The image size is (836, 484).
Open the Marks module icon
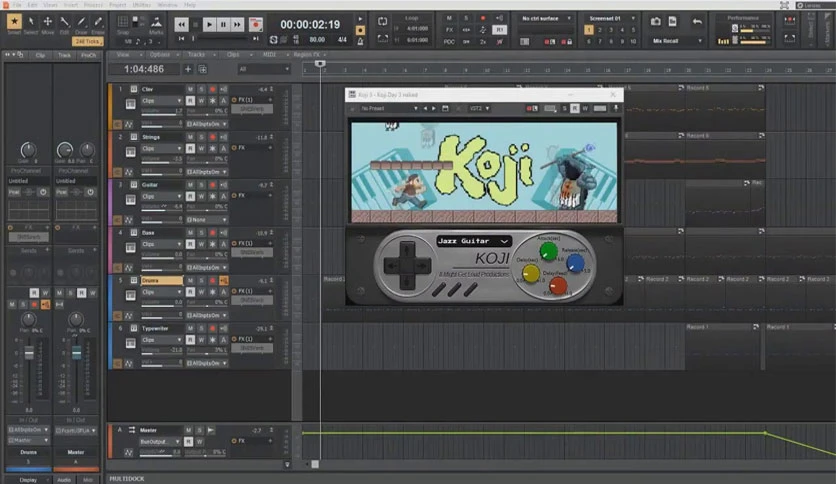click(x=156, y=22)
